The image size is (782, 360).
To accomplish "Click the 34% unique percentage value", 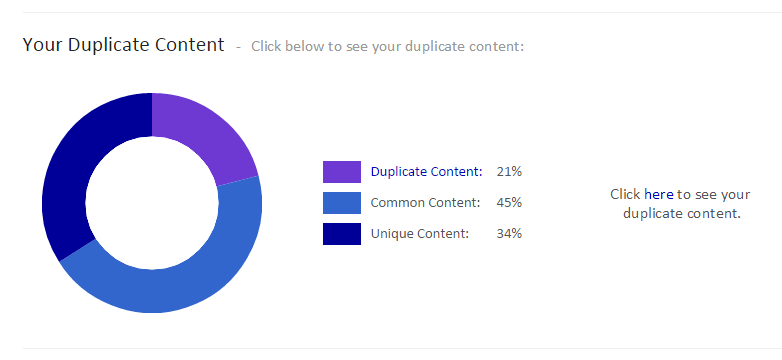I will [x=509, y=234].
